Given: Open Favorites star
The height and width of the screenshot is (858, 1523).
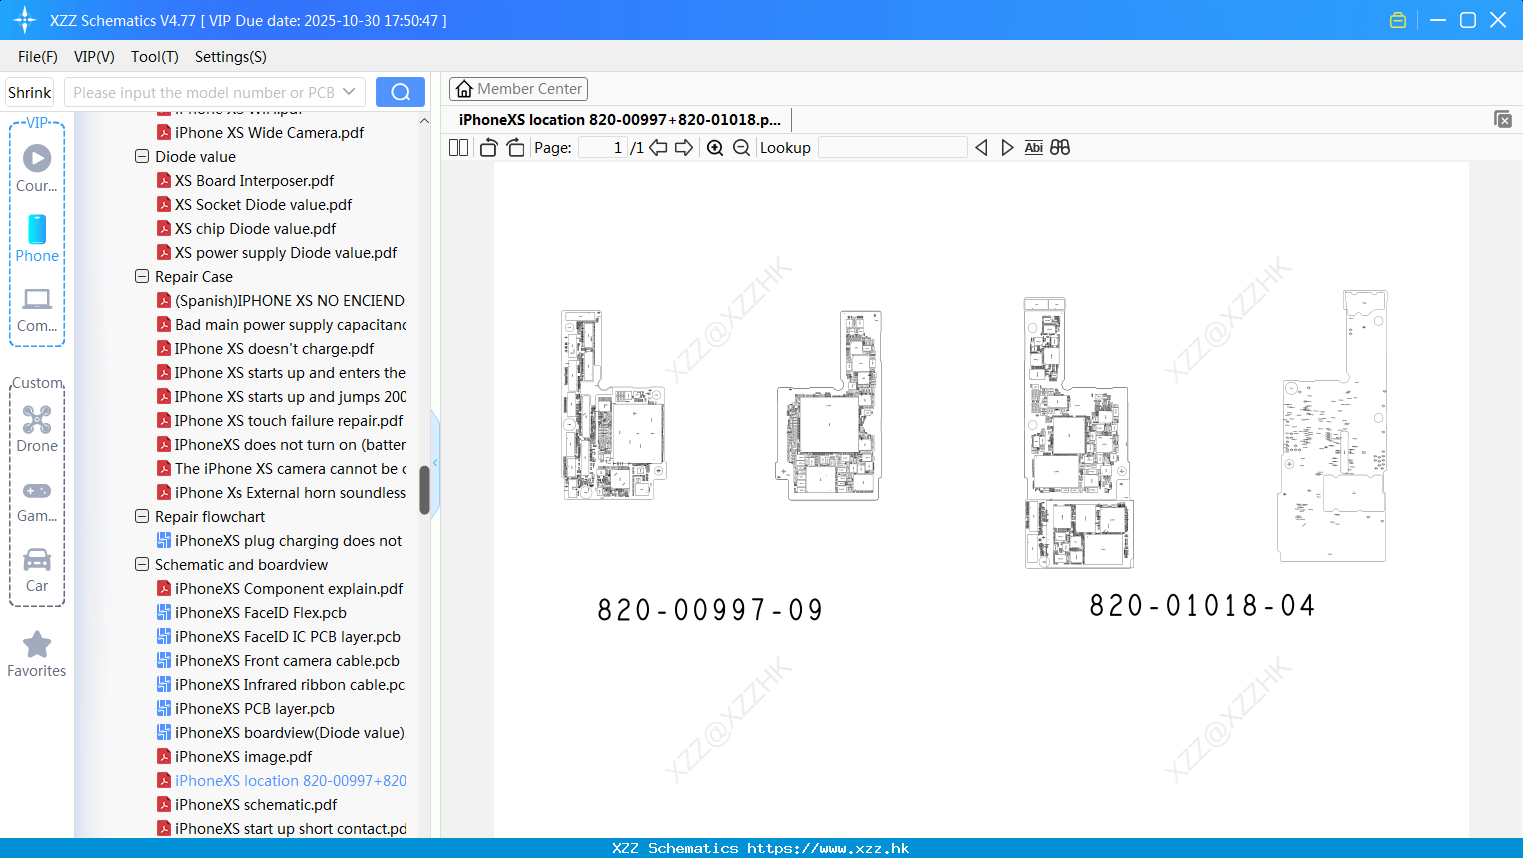Looking at the screenshot, I should (x=37, y=654).
